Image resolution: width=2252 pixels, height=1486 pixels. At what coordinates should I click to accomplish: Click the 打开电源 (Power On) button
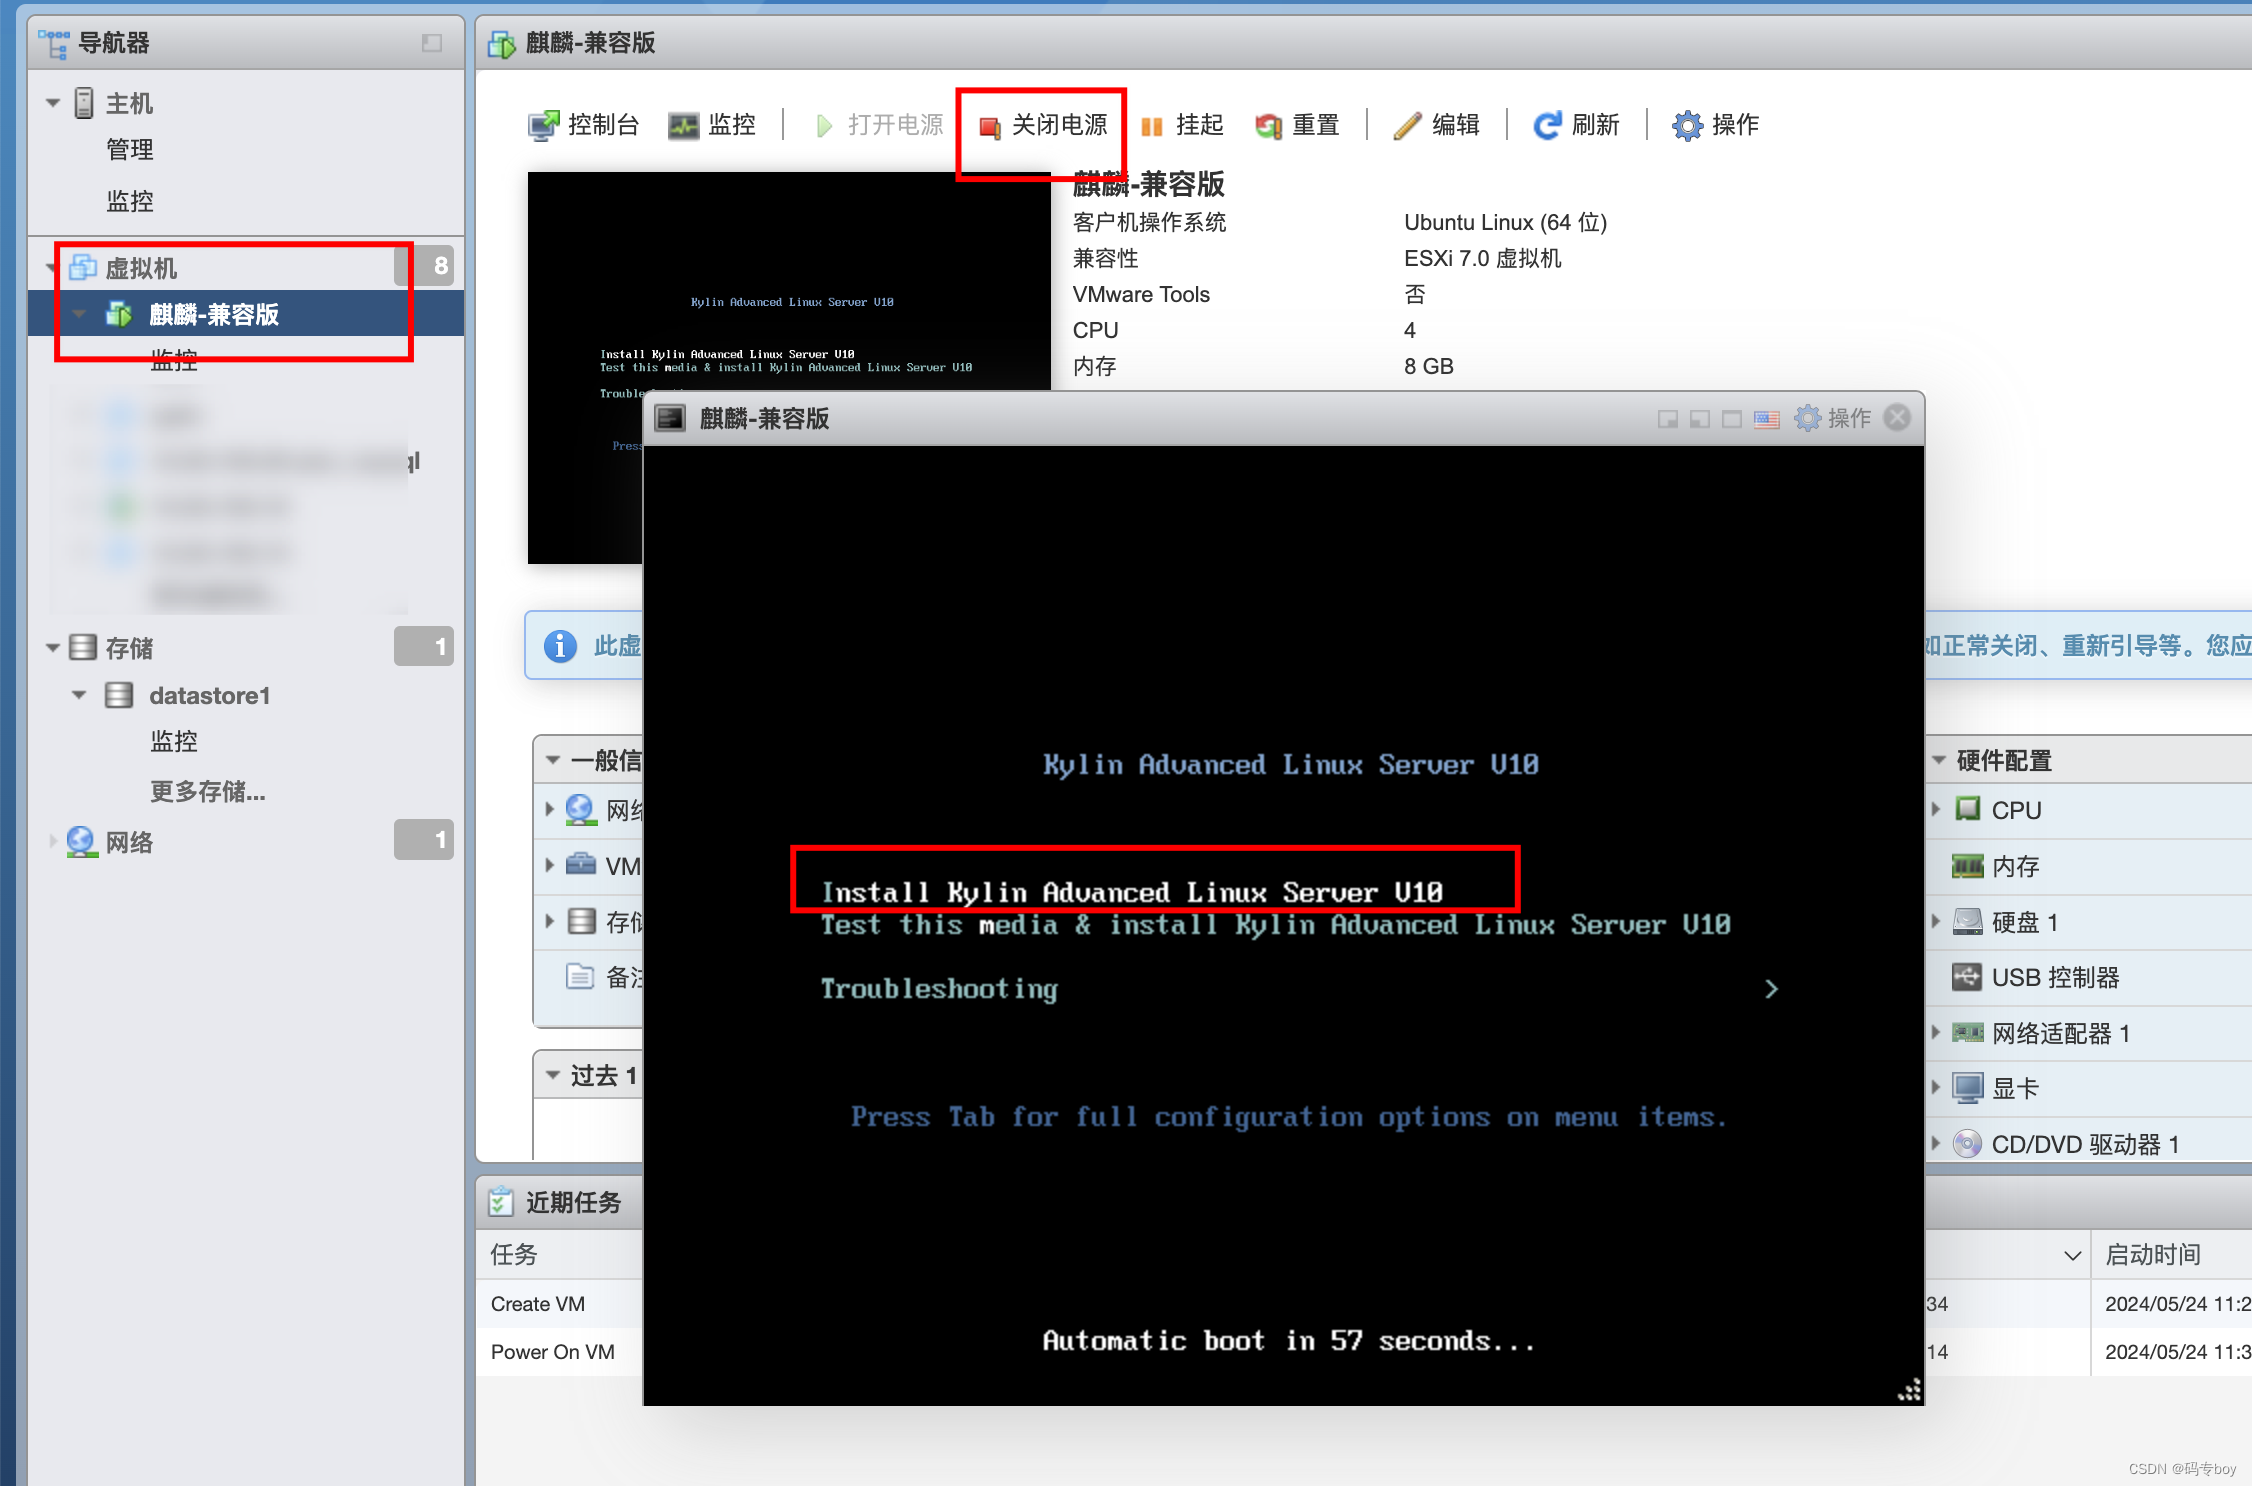pos(877,123)
